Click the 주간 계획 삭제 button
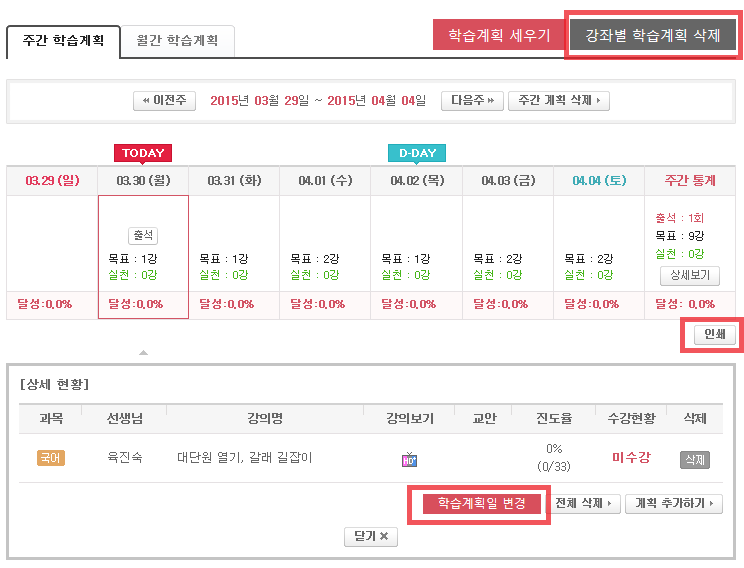The width and height of the screenshot is (744, 568). pyautogui.click(x=559, y=101)
